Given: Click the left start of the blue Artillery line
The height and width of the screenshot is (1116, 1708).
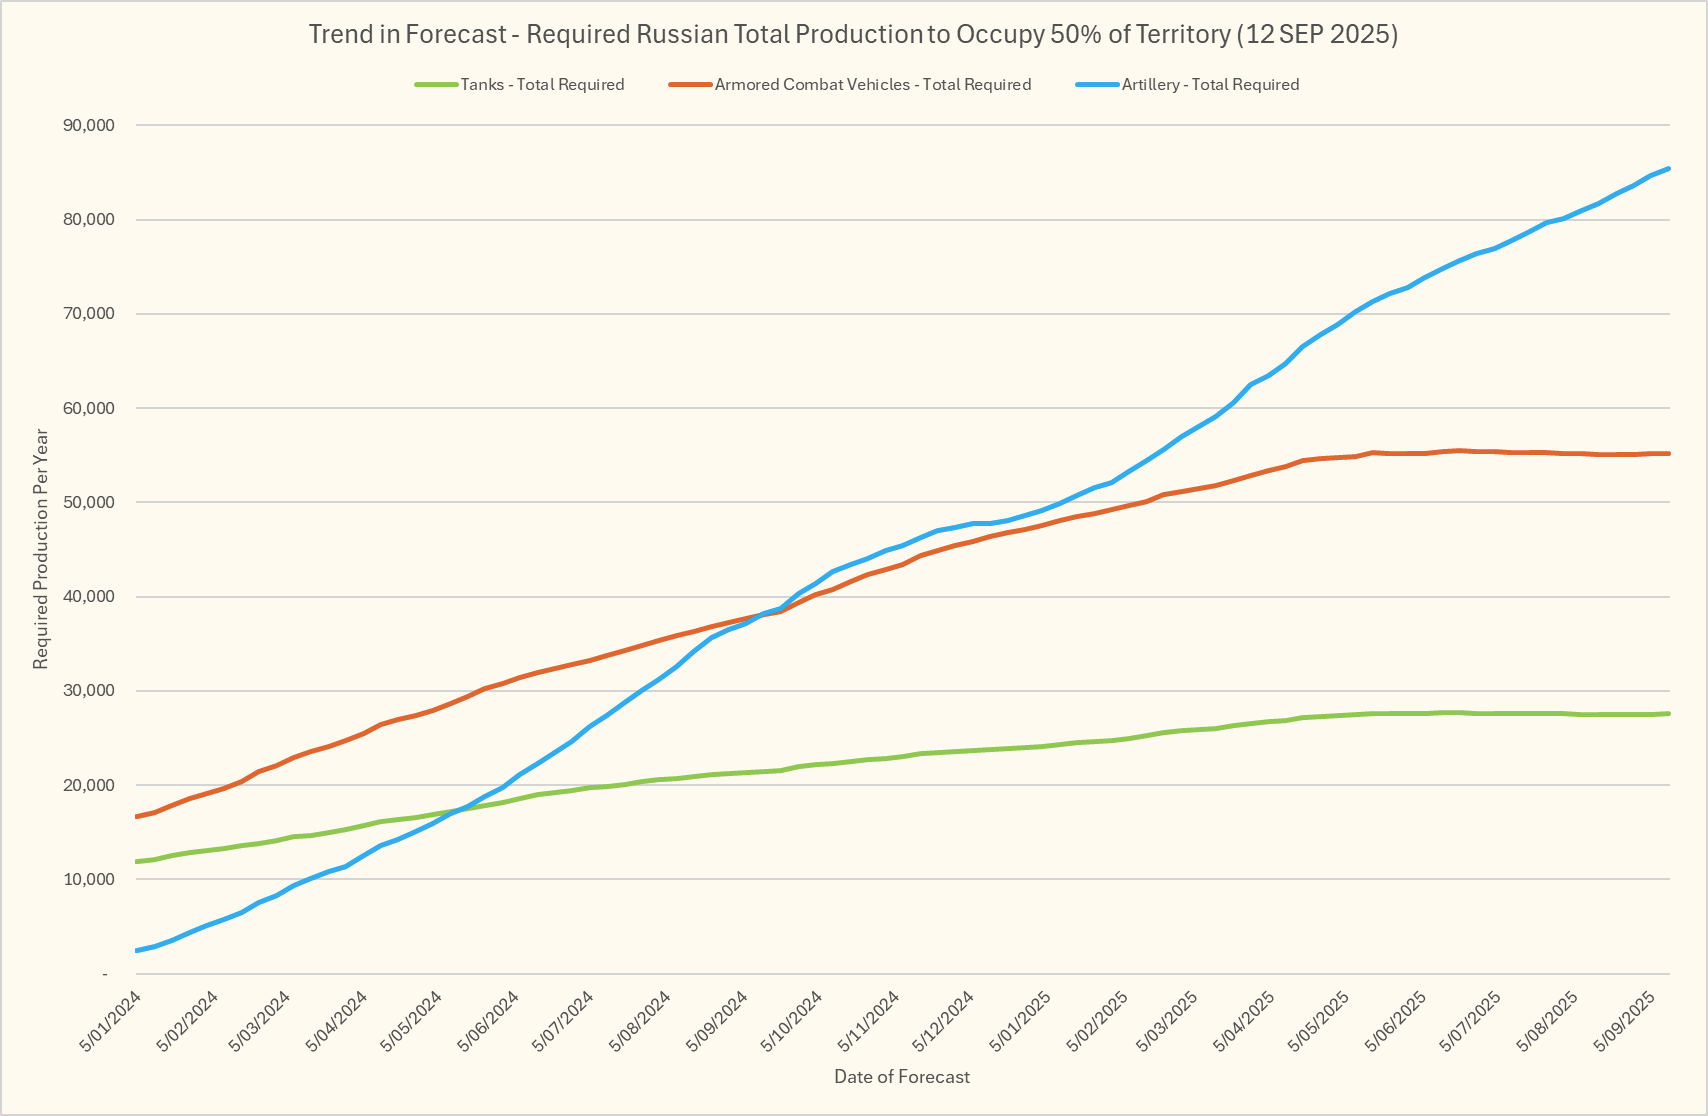Looking at the screenshot, I should (x=137, y=950).
